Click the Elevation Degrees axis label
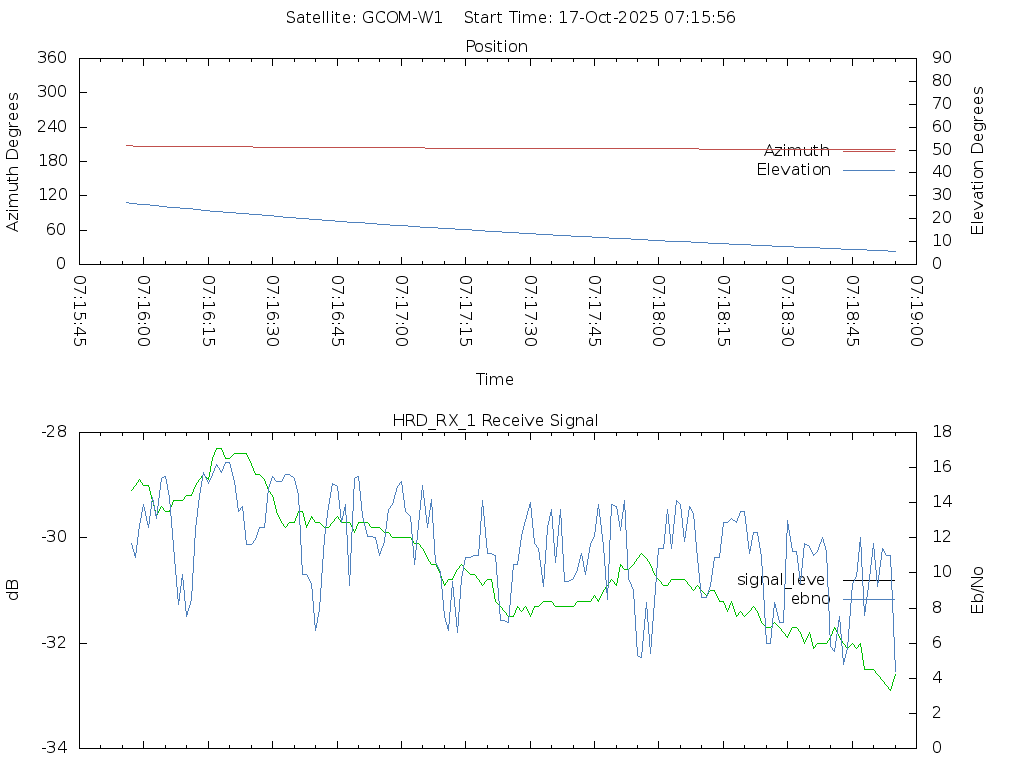The height and width of the screenshot is (768, 1024). pos(978,161)
